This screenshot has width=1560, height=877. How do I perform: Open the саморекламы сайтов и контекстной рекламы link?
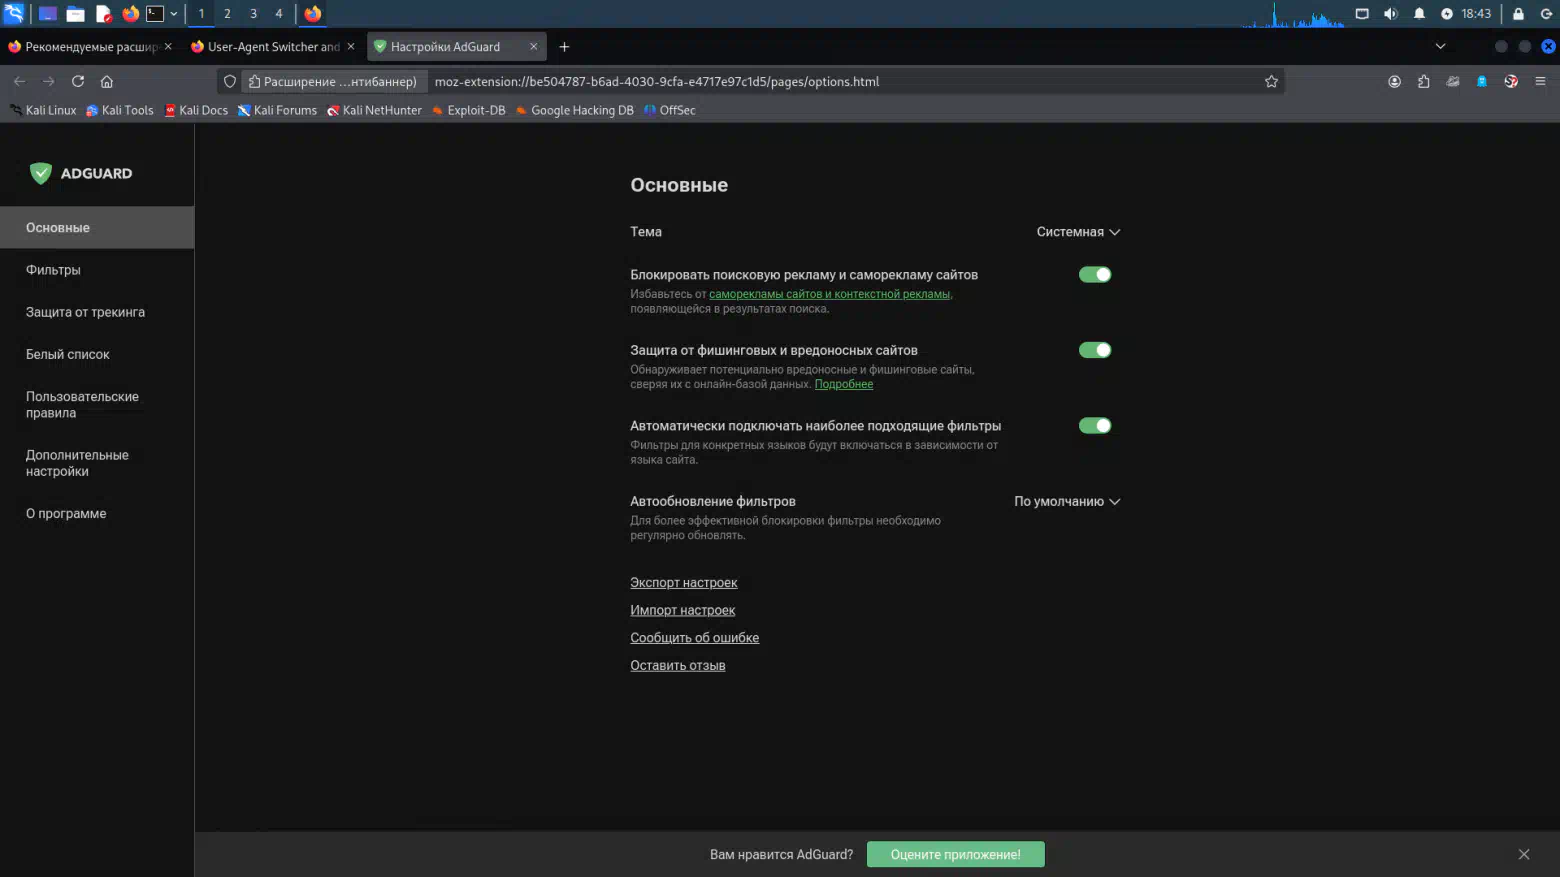830,294
